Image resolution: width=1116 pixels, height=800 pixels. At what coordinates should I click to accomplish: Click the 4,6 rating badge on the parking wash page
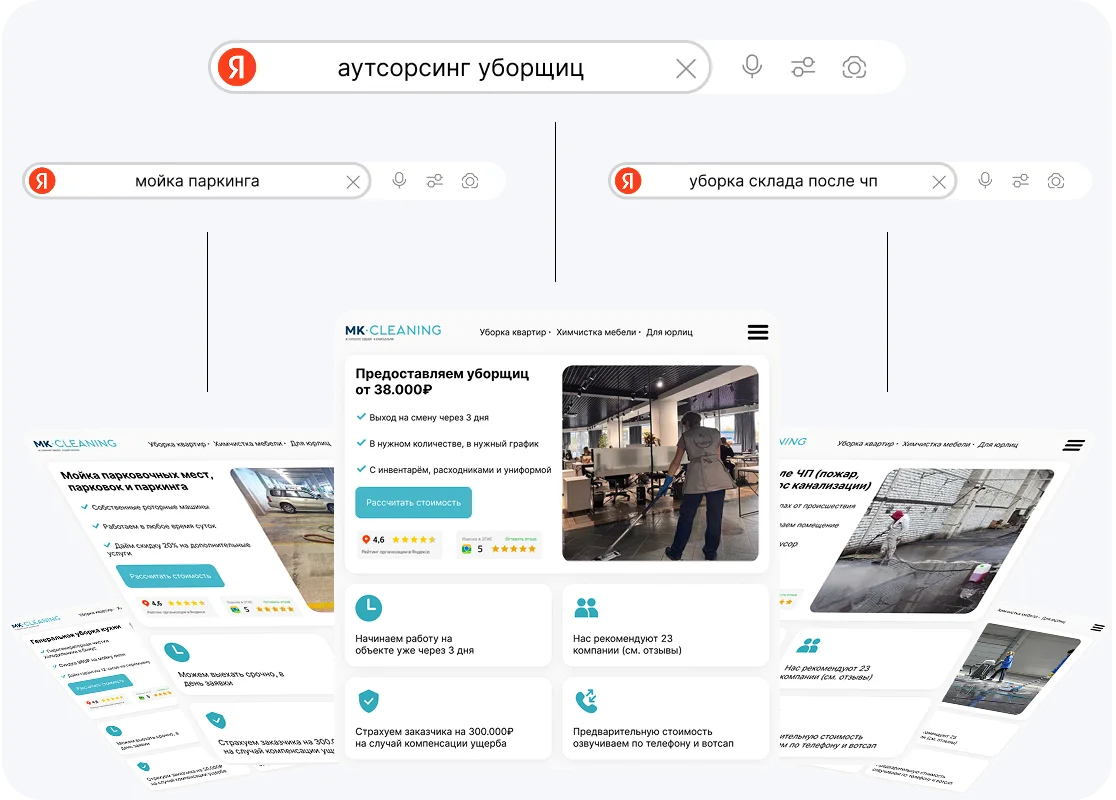(174, 606)
